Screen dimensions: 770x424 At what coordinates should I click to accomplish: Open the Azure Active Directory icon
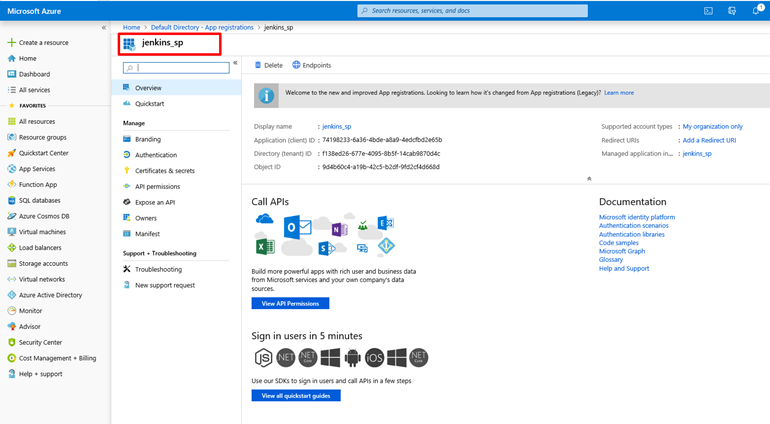click(x=12, y=295)
